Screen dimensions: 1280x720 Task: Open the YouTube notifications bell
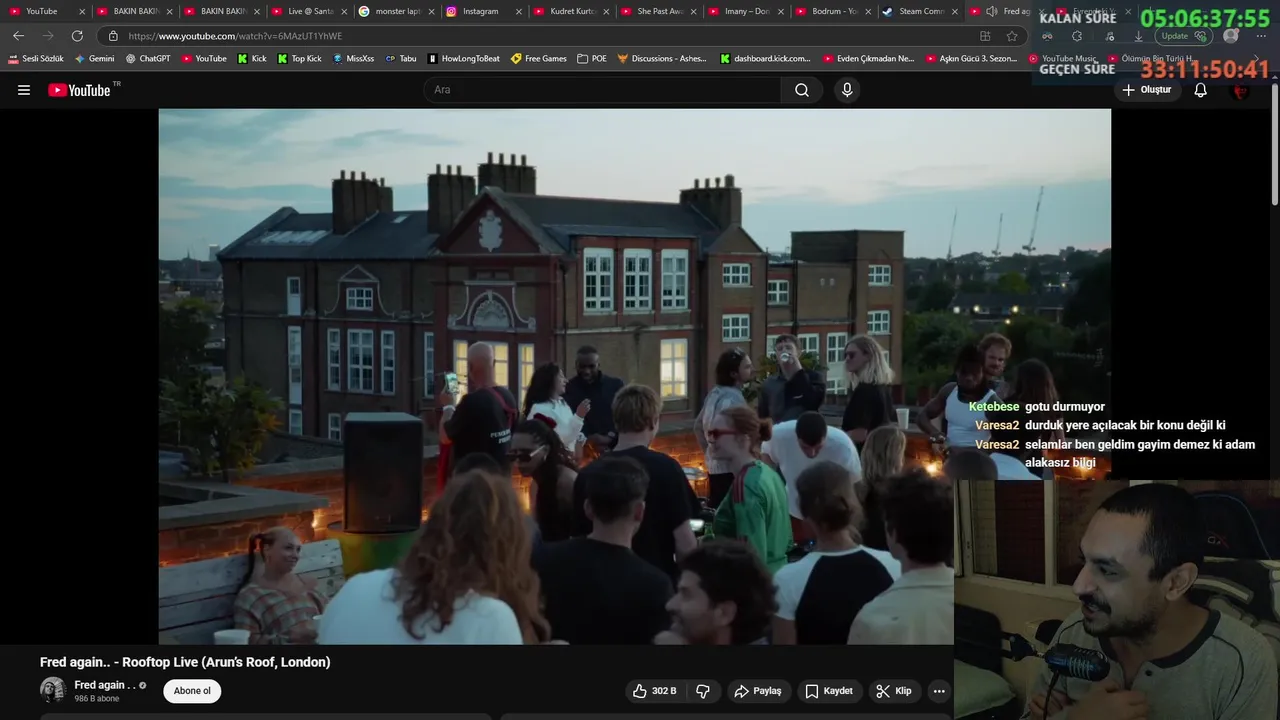[1201, 90]
